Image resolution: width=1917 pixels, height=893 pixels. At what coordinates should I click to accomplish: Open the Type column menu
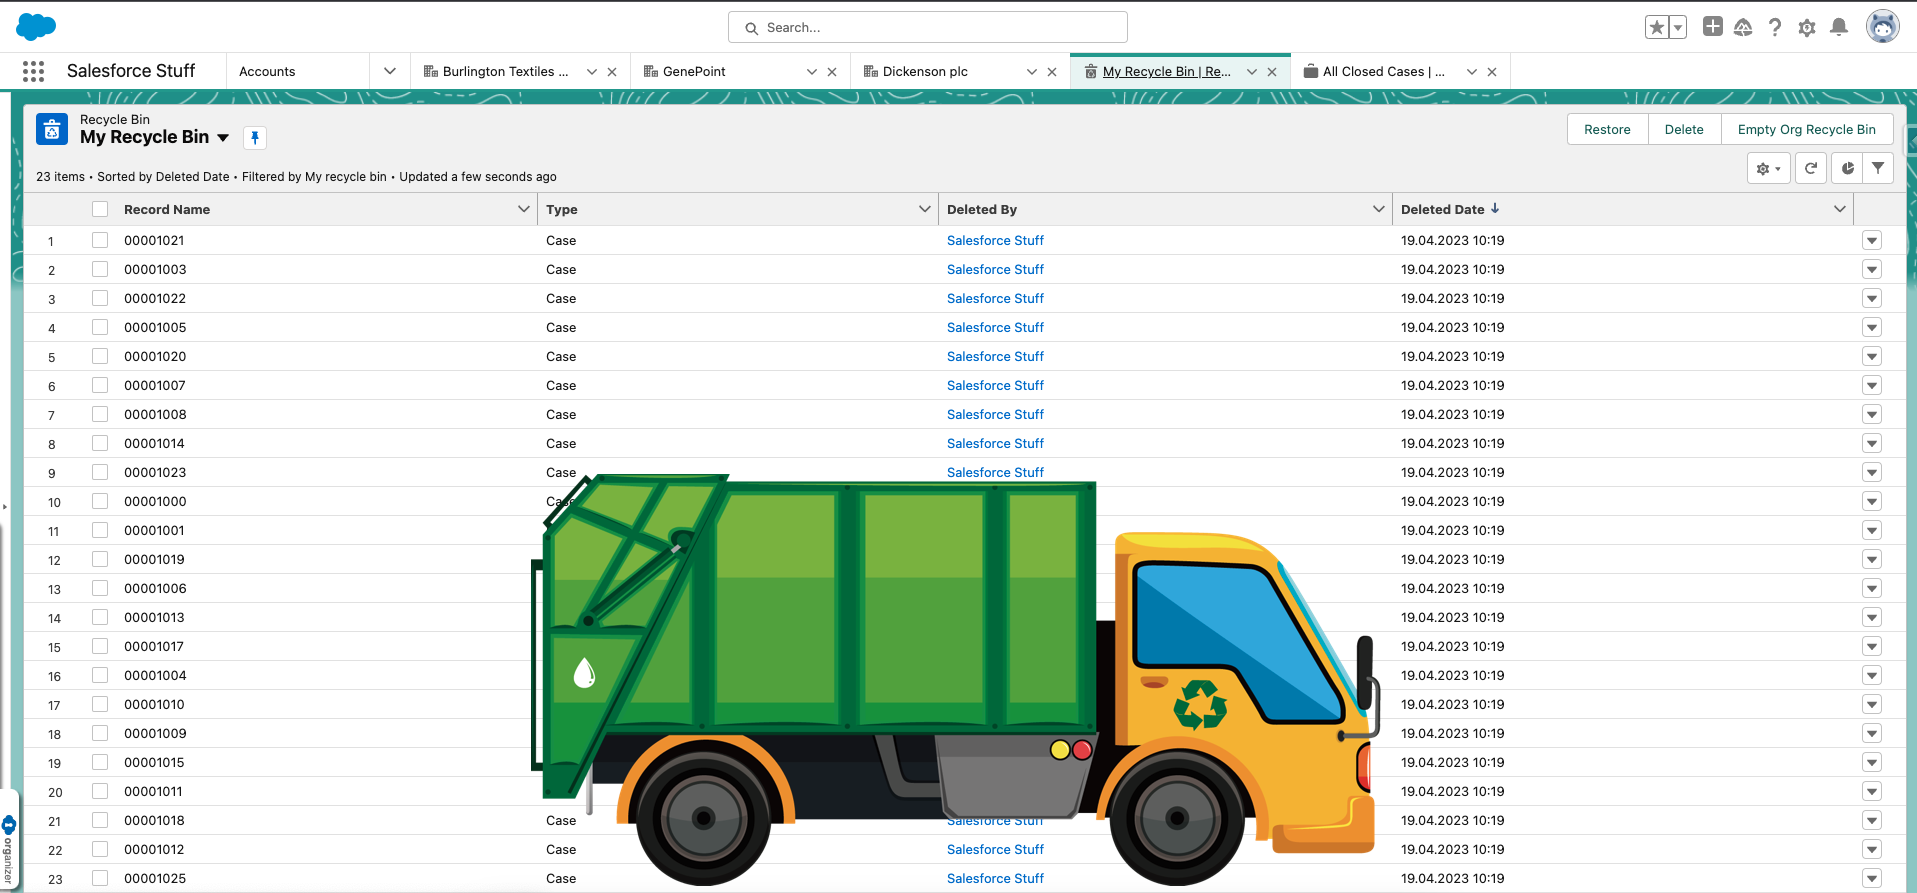(x=925, y=209)
